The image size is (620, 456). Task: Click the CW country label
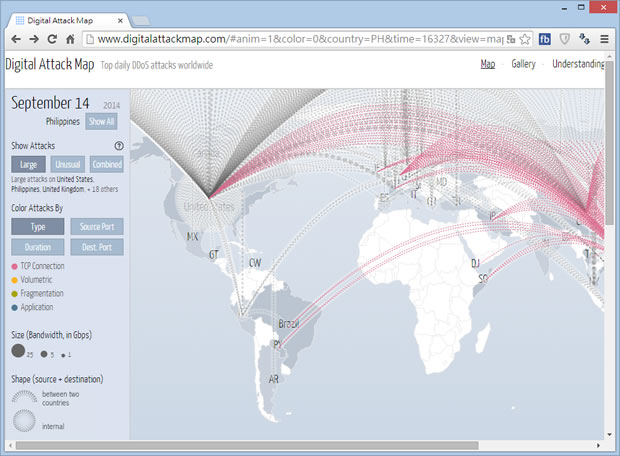pos(255,263)
